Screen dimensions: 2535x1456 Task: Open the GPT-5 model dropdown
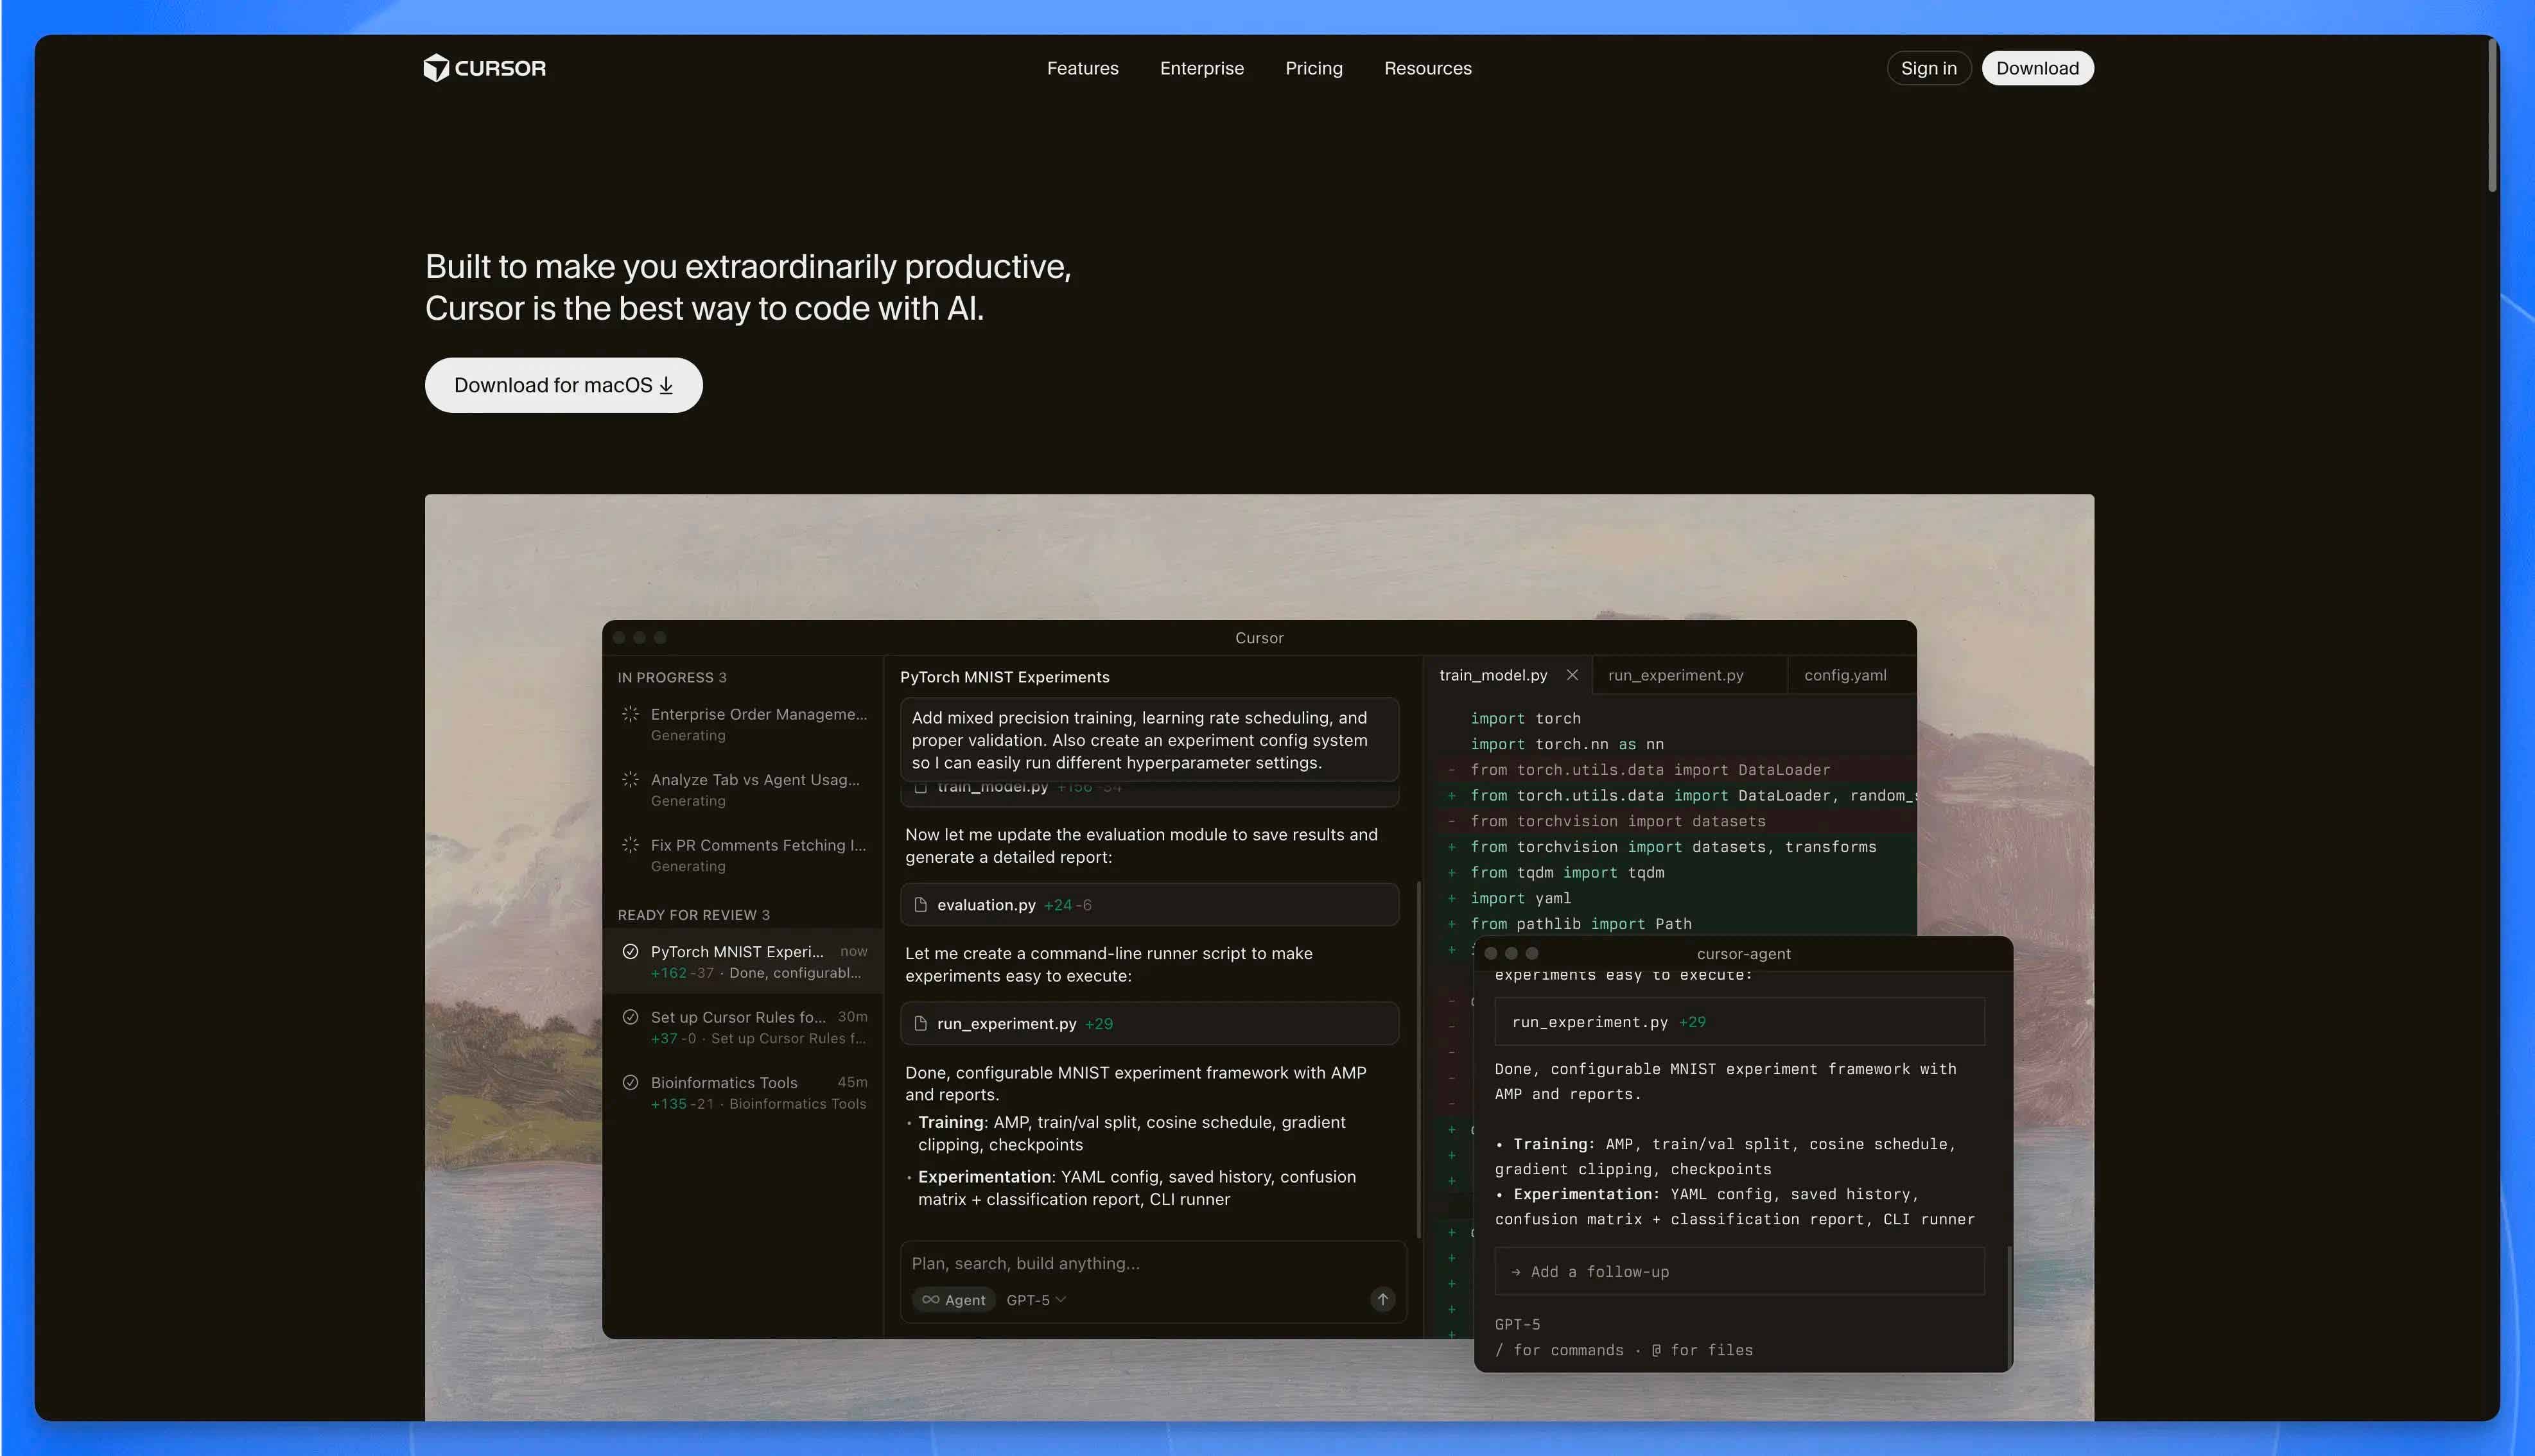1036,1300
